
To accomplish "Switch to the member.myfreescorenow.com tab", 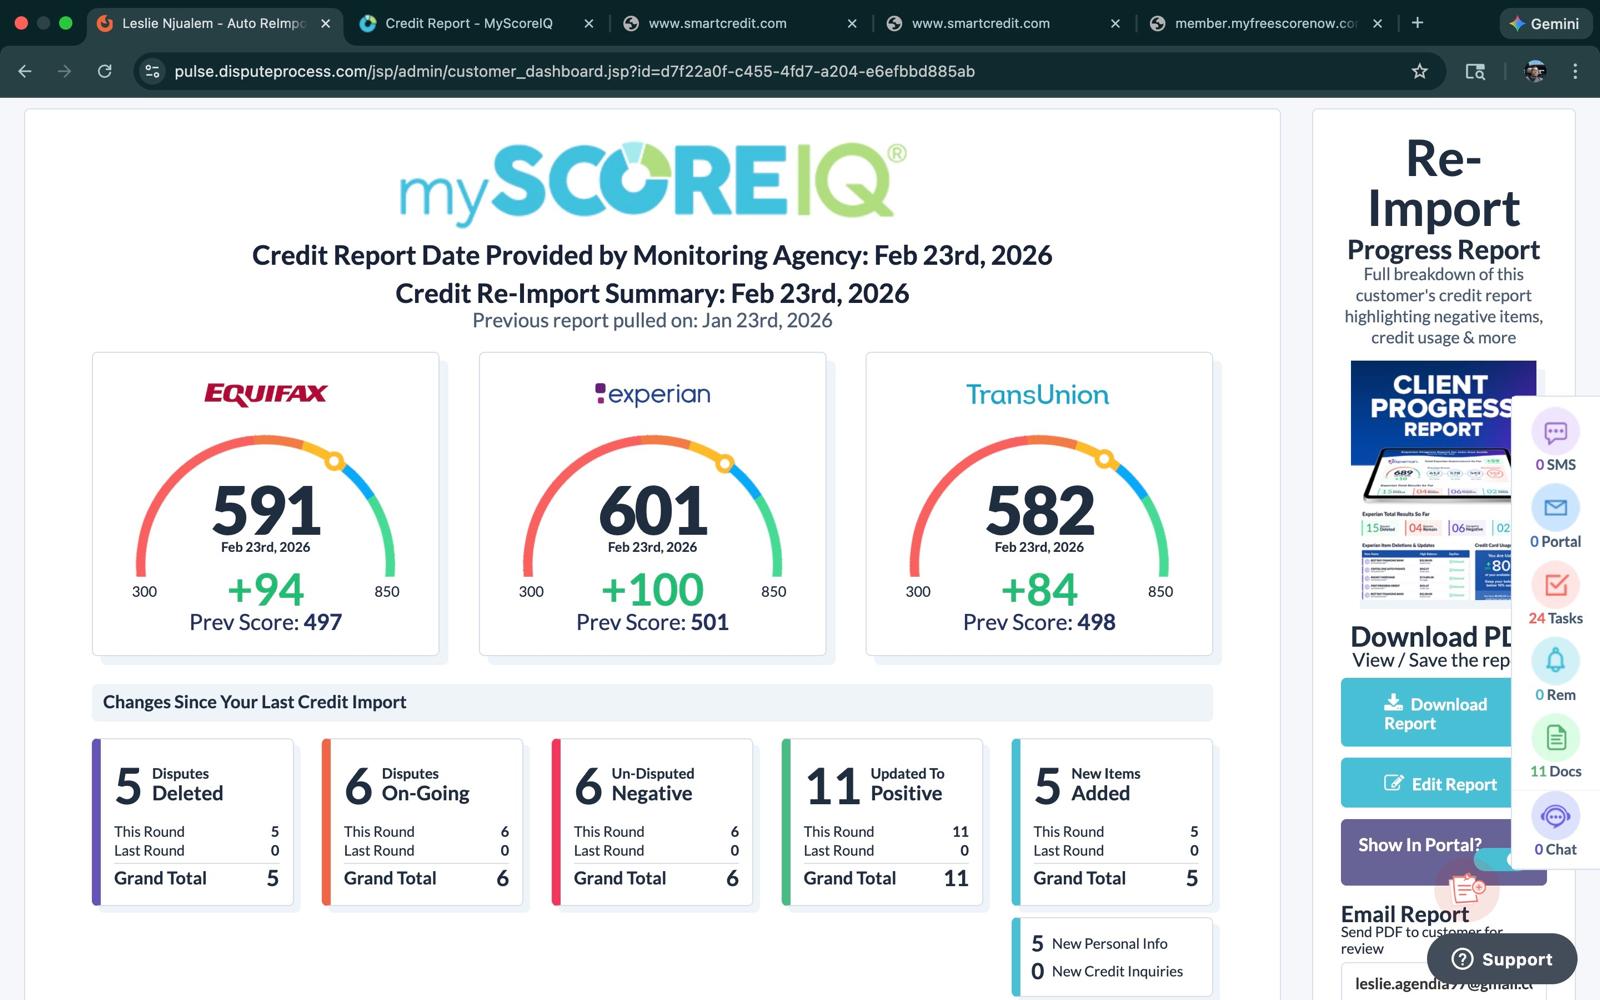I will 1264,23.
